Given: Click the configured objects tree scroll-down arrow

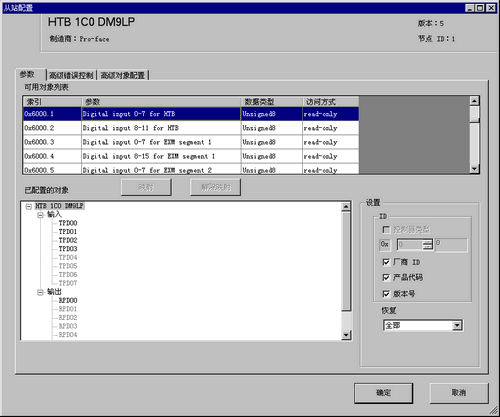Looking at the screenshot, I should pos(346,335).
